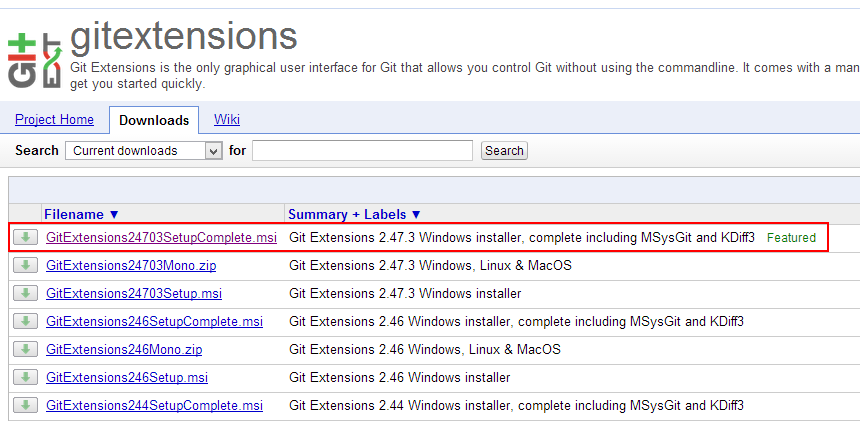Image resolution: width=860 pixels, height=421 pixels.
Task: Click download arrow icon for GitExtensions246Setup.msi
Action: tap(25, 377)
